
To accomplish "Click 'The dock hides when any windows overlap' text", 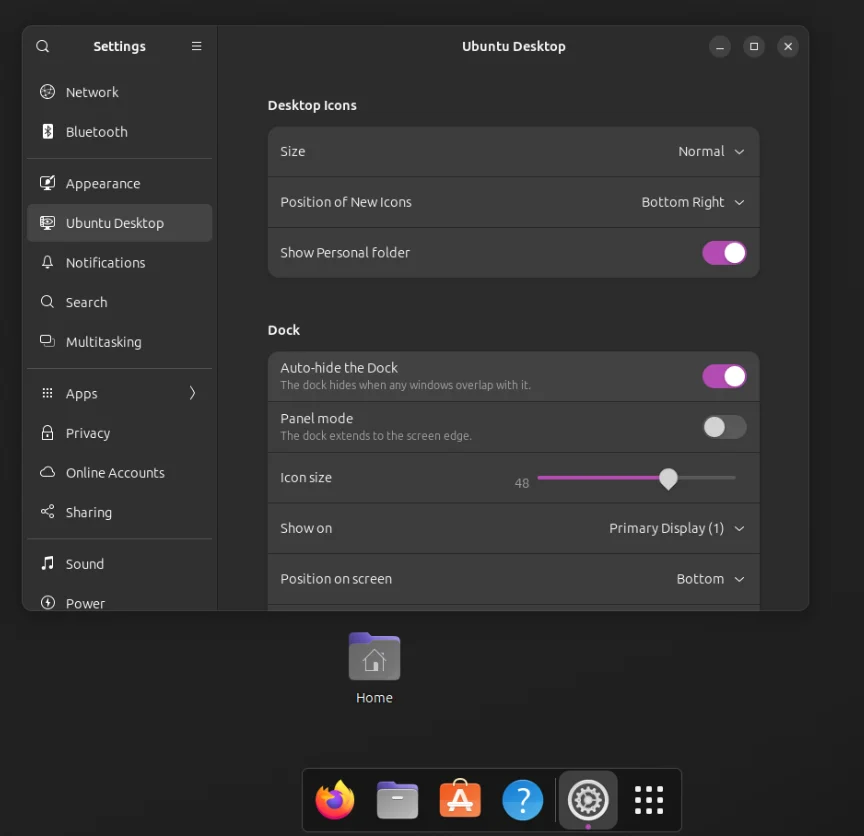I will 405,385.
